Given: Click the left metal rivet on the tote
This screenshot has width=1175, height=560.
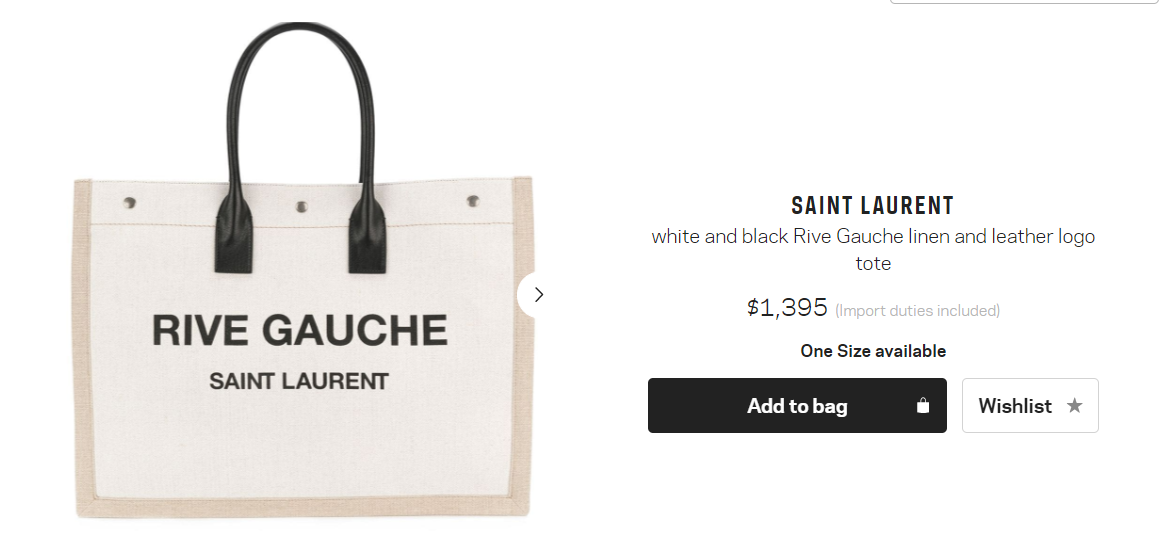Looking at the screenshot, I should [130, 203].
